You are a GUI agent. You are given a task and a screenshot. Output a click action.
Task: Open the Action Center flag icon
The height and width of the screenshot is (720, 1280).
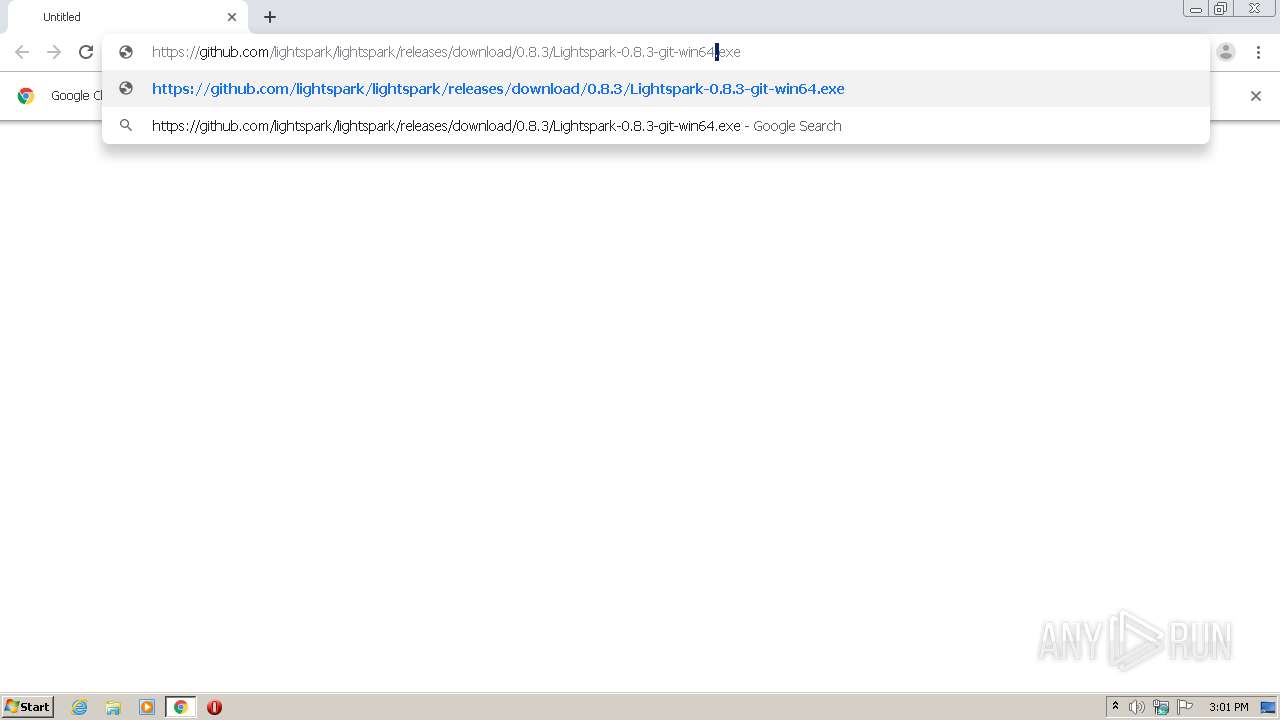1185,707
